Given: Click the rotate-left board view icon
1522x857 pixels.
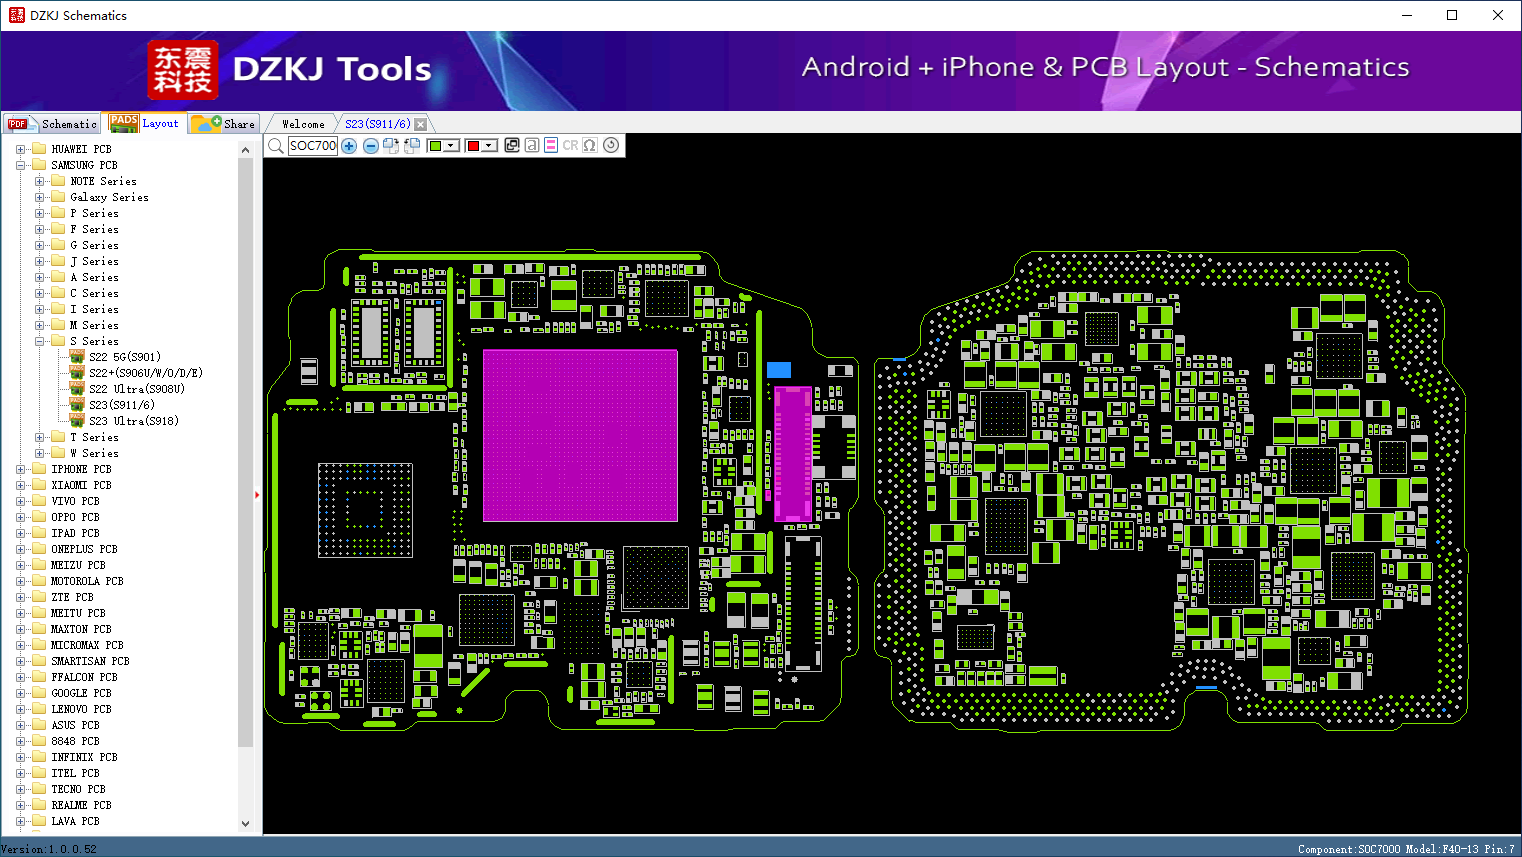Looking at the screenshot, I should point(411,146).
